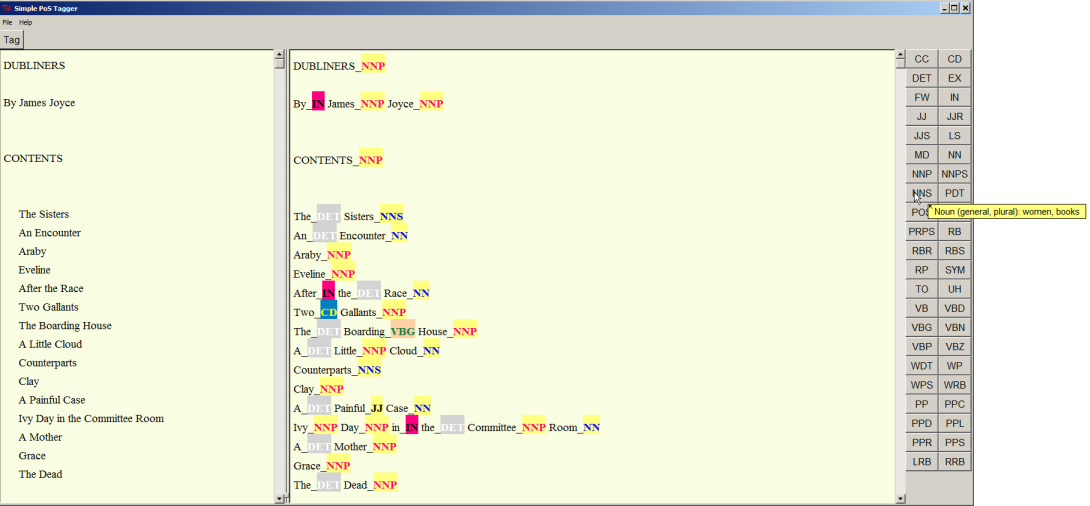Open the File menu
The height and width of the screenshot is (506, 1090).
click(7, 22)
